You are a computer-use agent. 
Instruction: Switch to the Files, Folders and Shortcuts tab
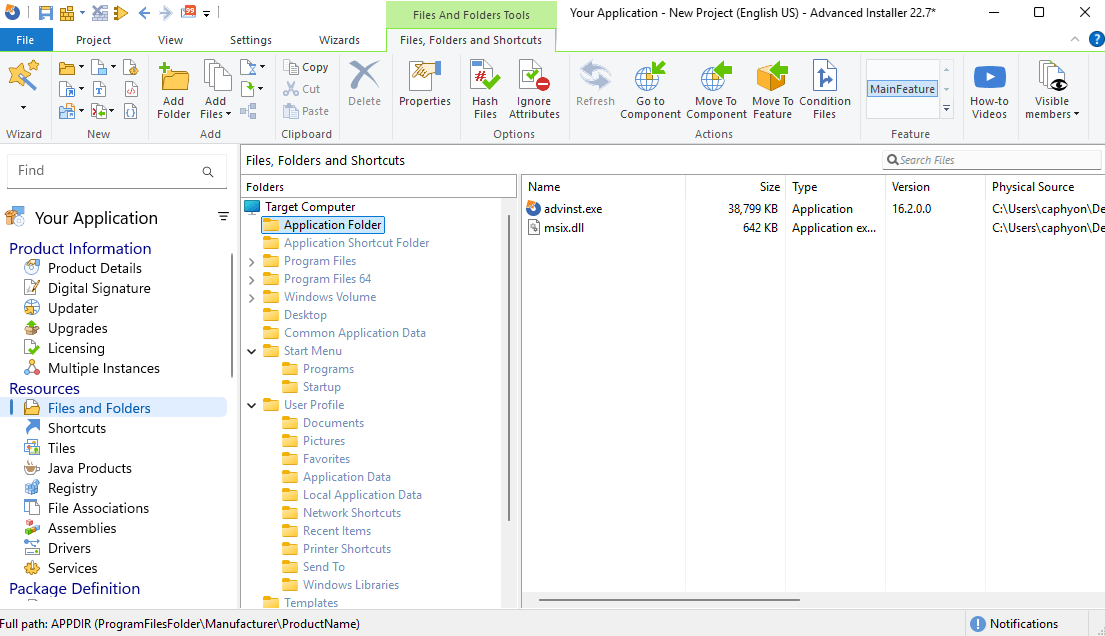tap(471, 39)
